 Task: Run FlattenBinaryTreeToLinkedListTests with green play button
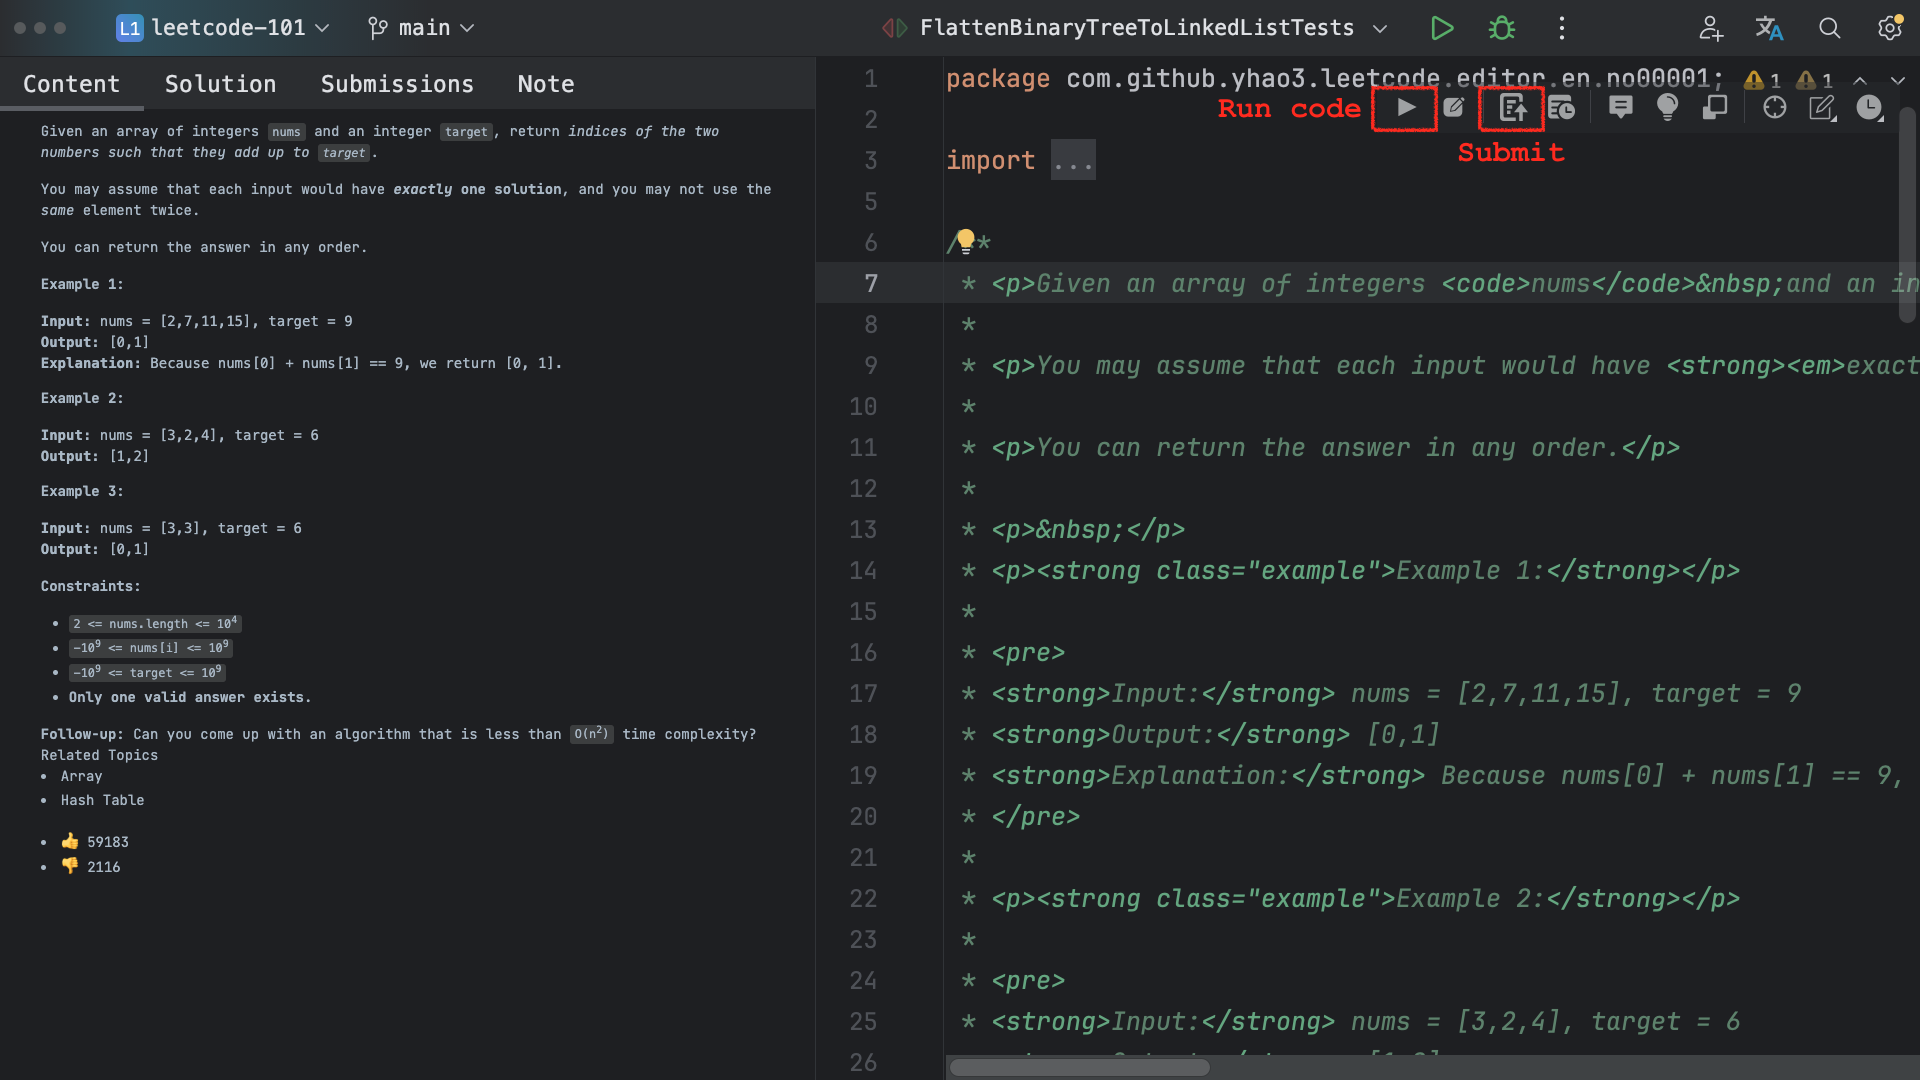1441,28
